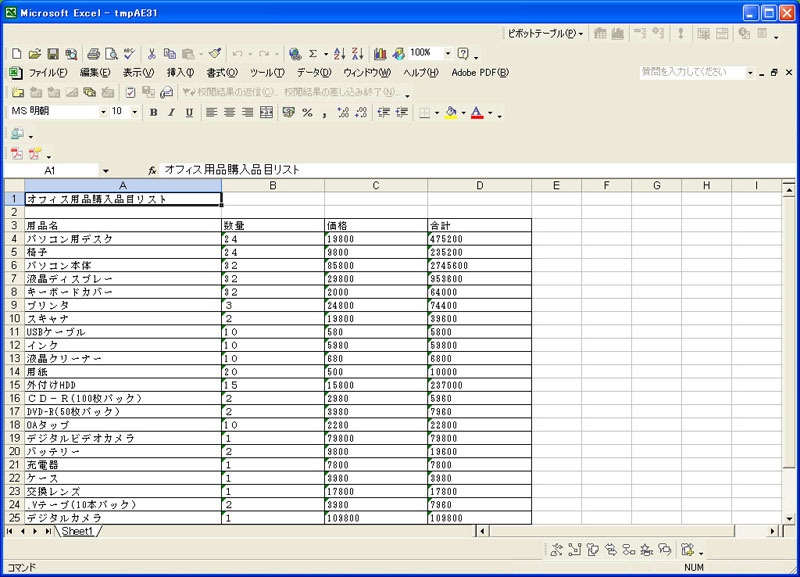This screenshot has width=800, height=577.
Task: Select the cell with value 2745600
Action: pyautogui.click(x=479, y=265)
